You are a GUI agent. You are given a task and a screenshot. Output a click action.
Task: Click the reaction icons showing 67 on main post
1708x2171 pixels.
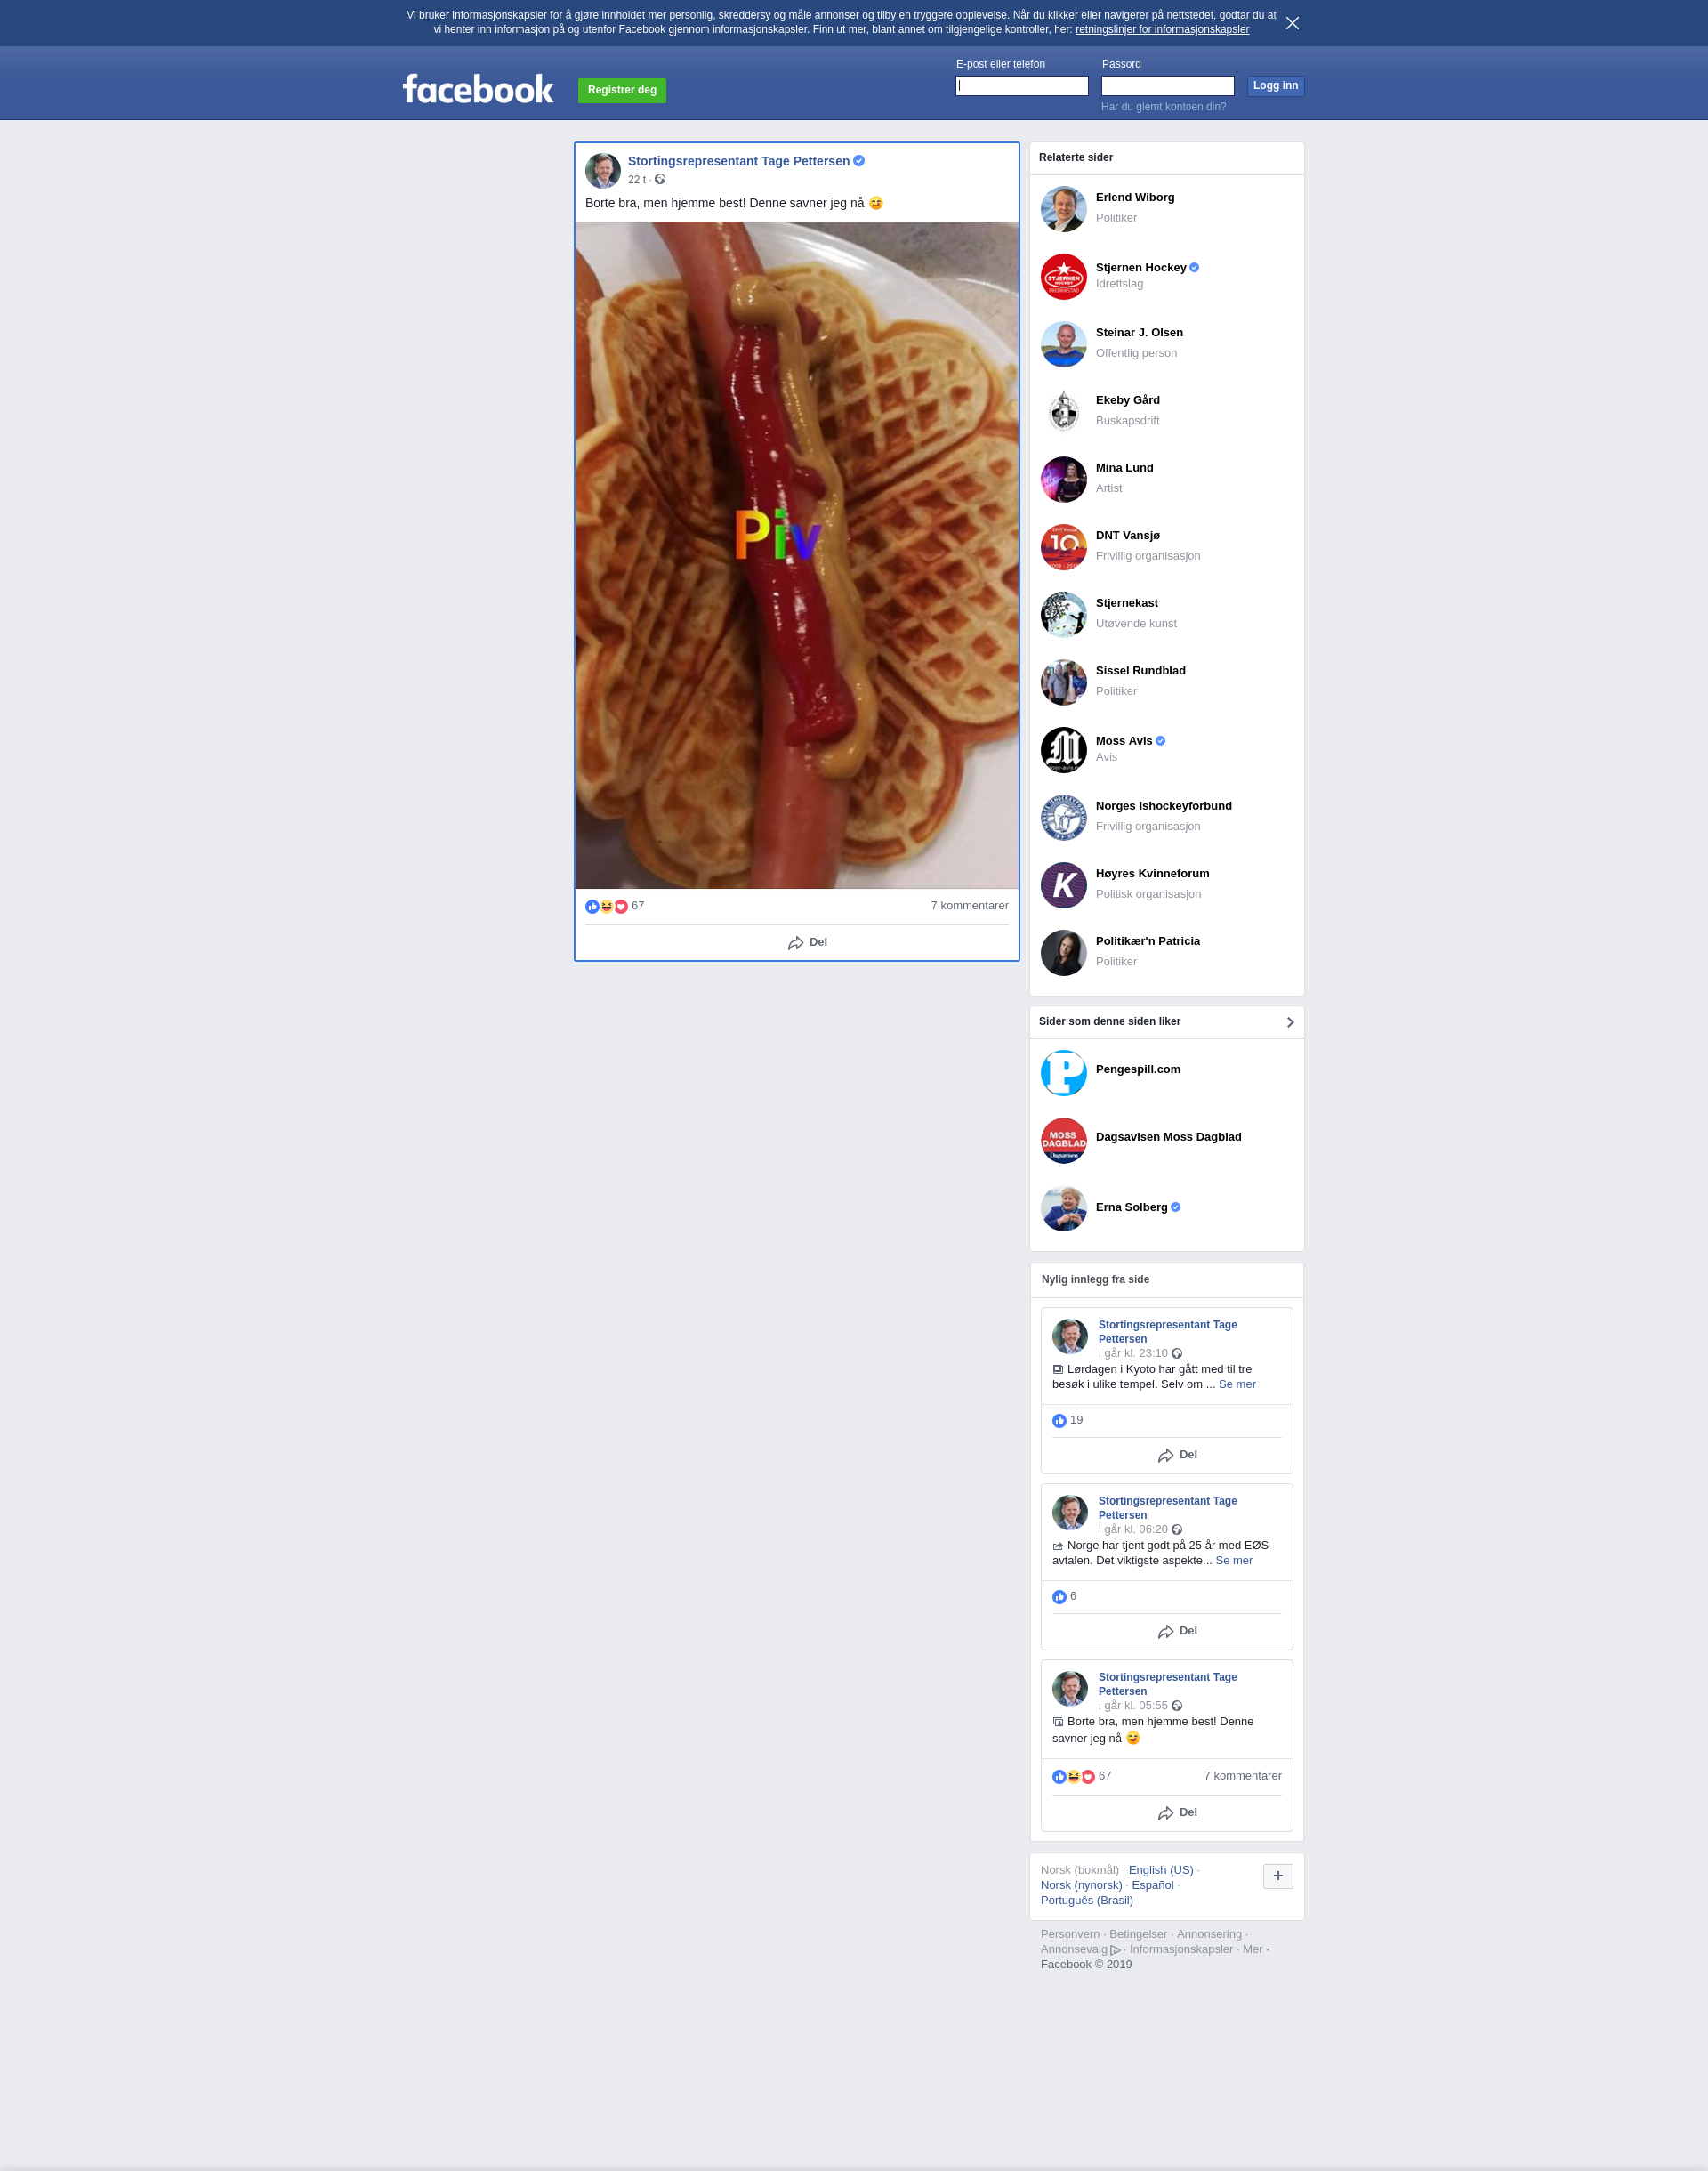pos(606,906)
